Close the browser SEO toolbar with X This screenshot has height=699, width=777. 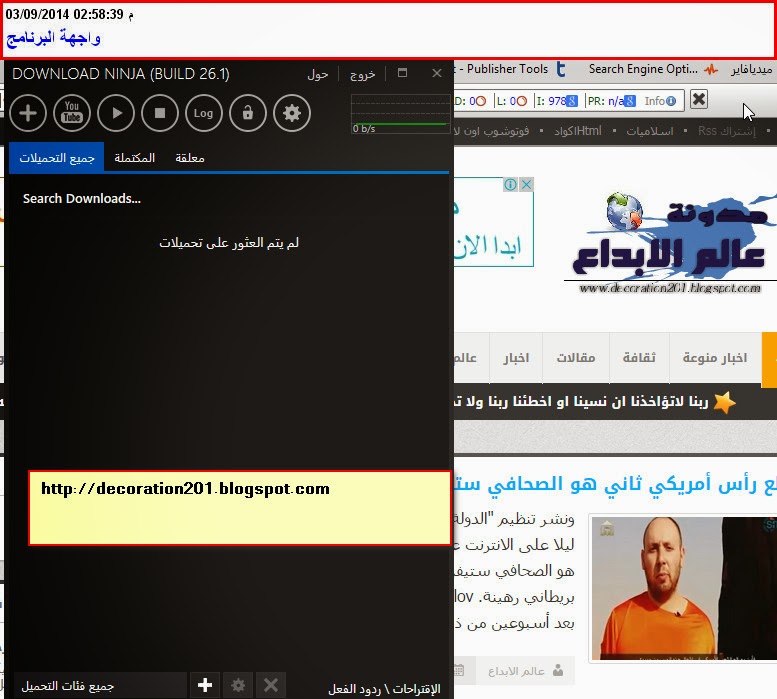tap(699, 100)
